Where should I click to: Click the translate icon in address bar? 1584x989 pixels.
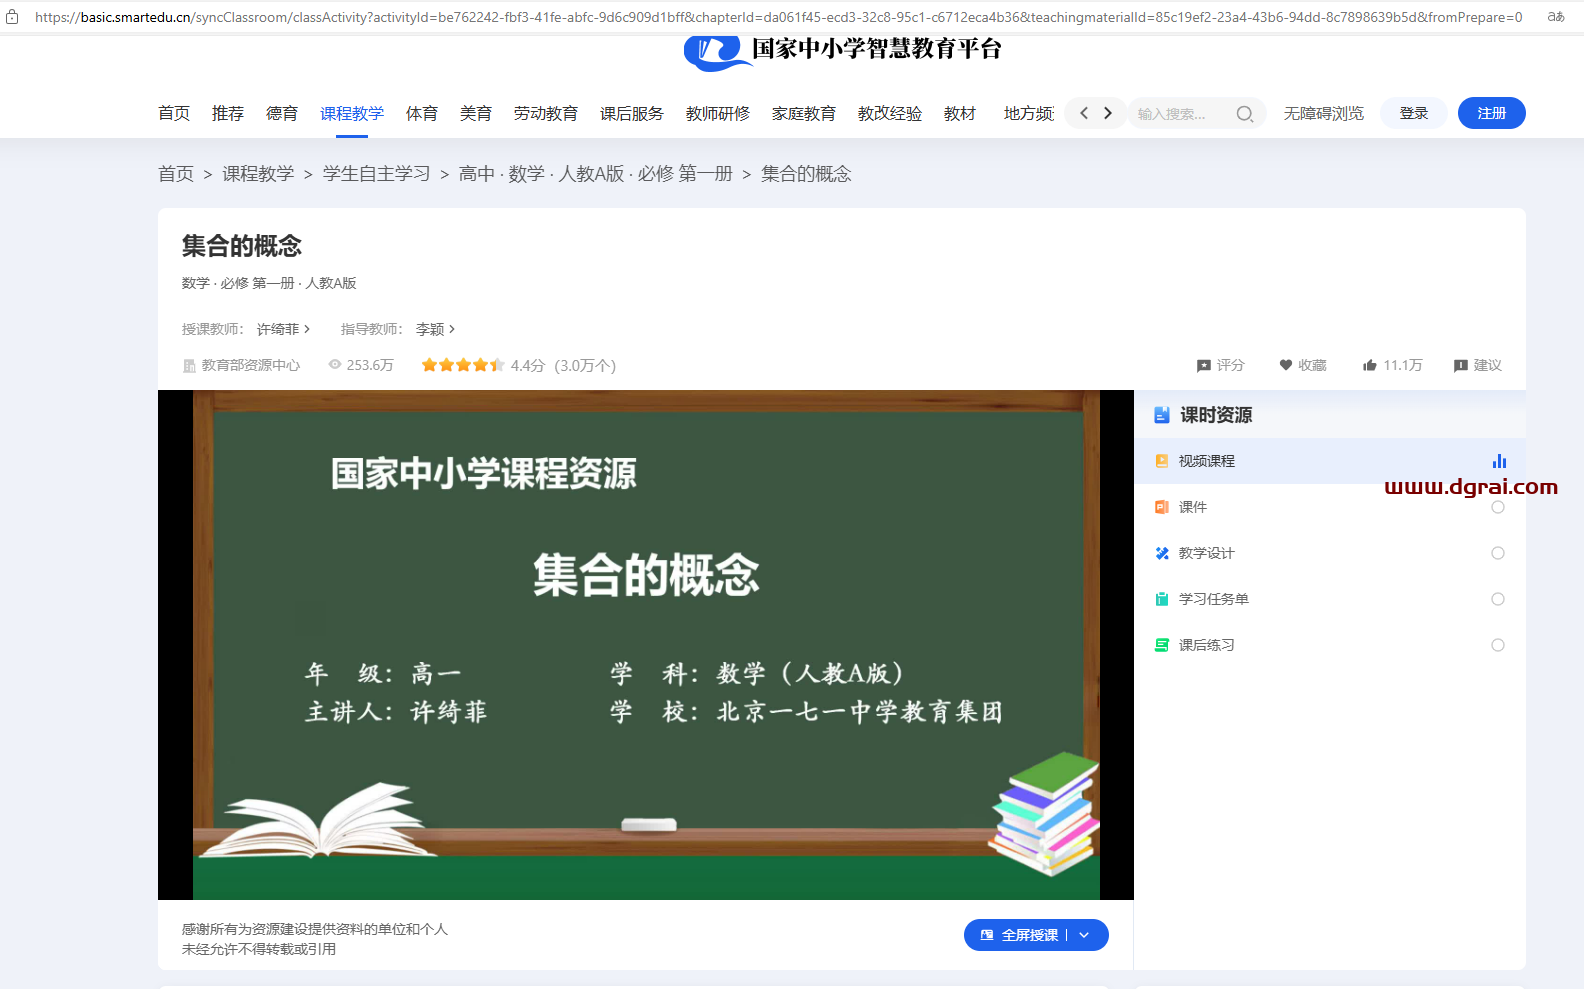(x=1556, y=17)
